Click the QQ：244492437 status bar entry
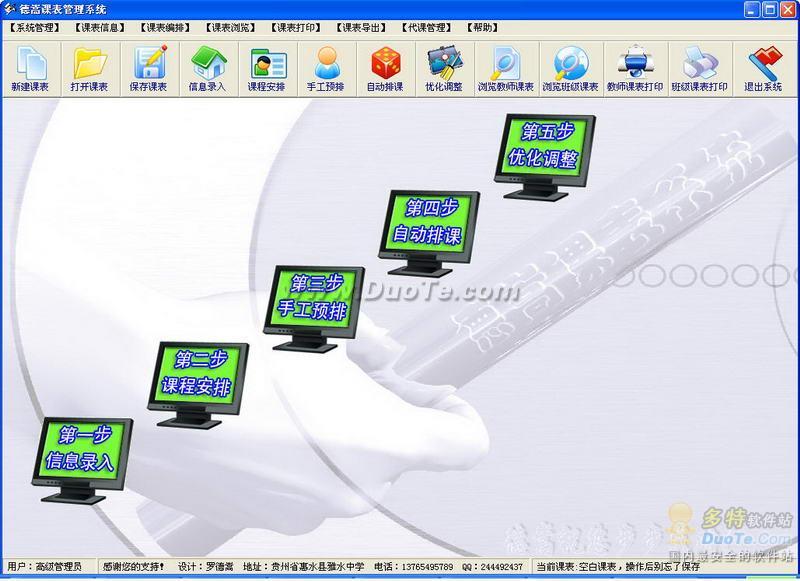Viewport: 800px width, 581px height. [x=492, y=566]
